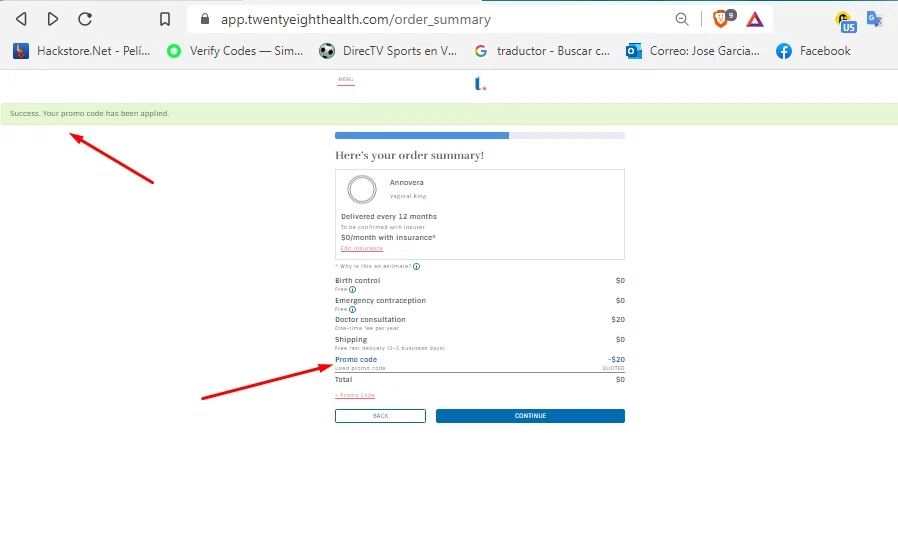Viewport: 898px width, 558px height.
Task: Open the Correo Jose Garcia Outlook bookmark
Action: coord(693,51)
